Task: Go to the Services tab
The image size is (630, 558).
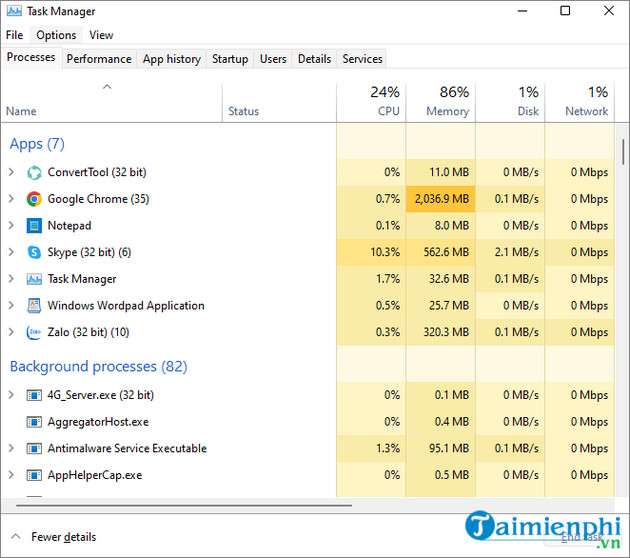Action: pos(362,59)
